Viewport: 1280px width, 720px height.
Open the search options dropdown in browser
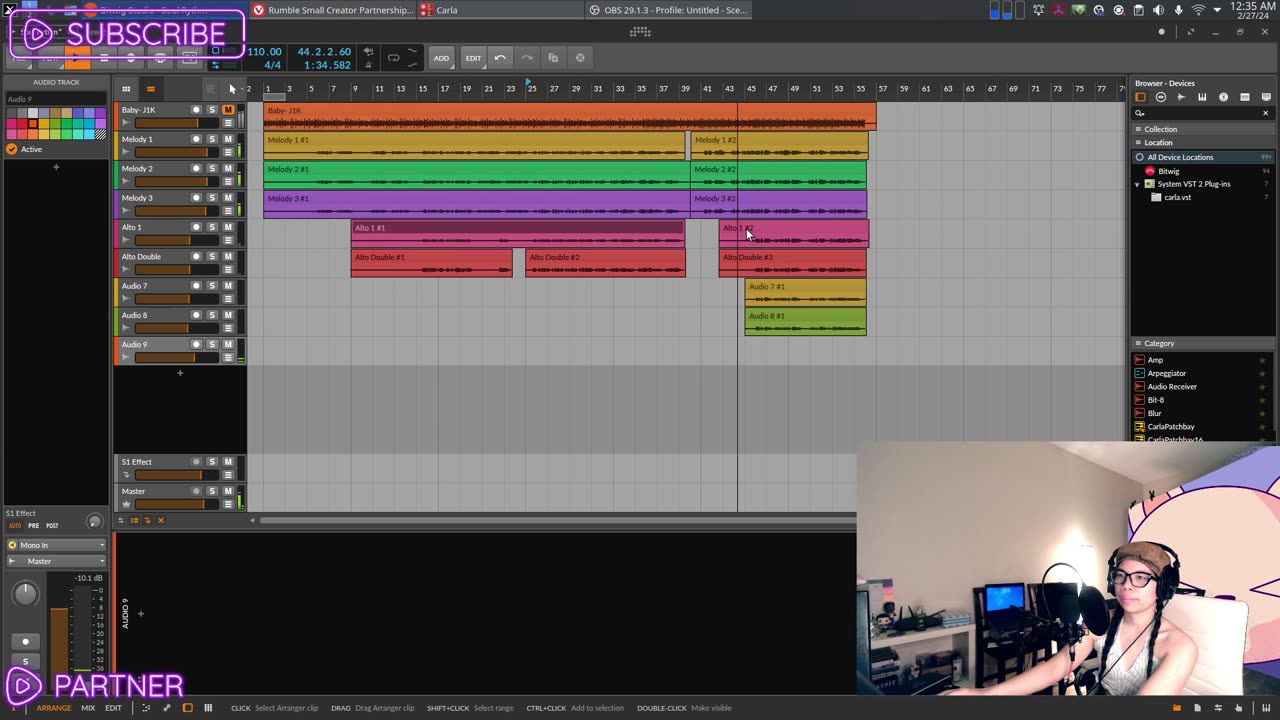1140,113
